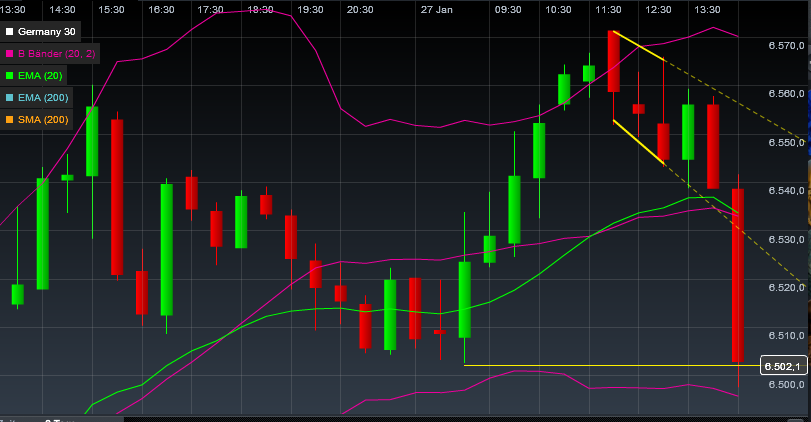Screen dimensions: 811x422
Task: Click the 6.520,0 price axis label
Action: point(786,287)
